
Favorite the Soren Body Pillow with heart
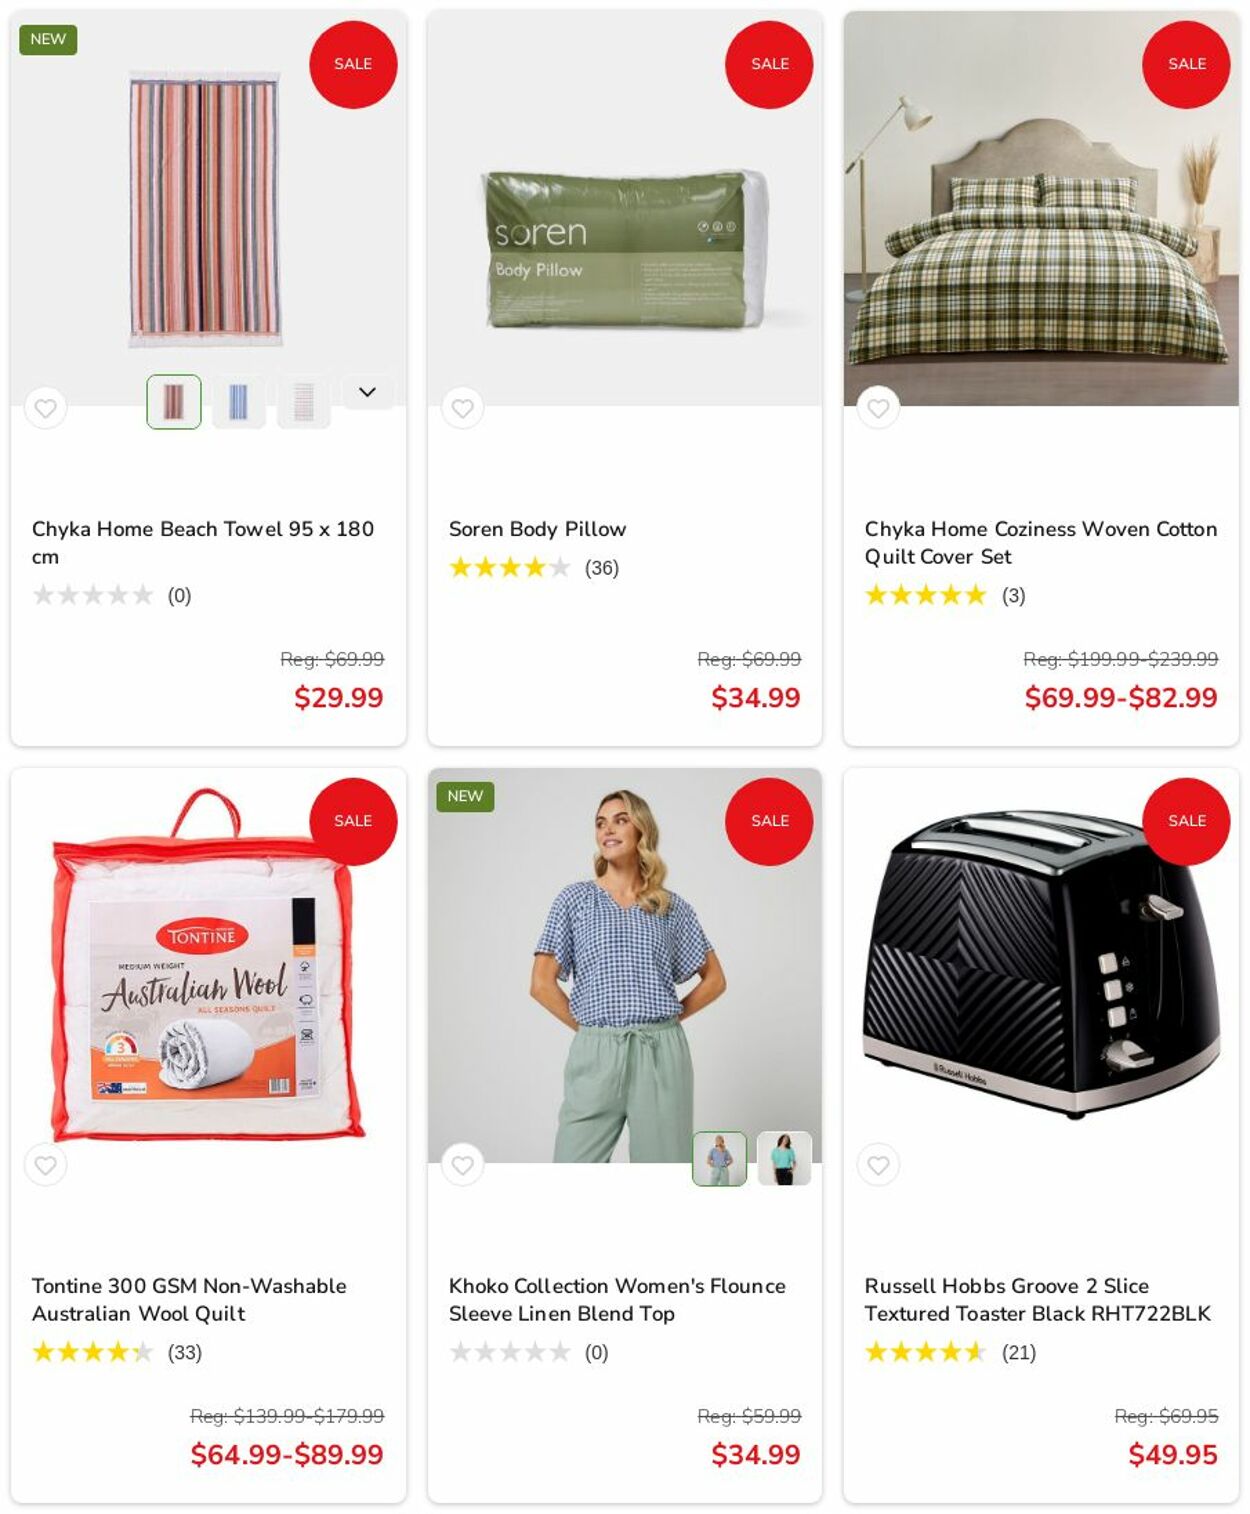(462, 408)
